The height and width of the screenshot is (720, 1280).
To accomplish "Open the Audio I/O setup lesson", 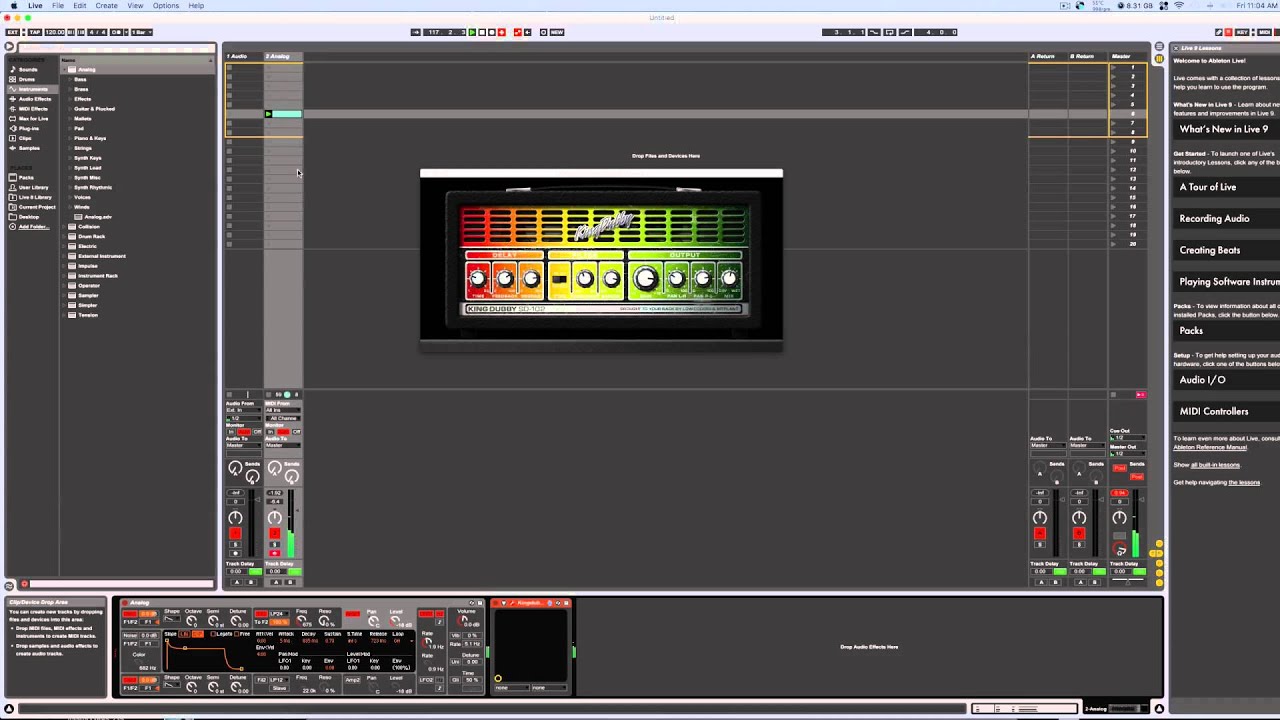I will 1226,380.
